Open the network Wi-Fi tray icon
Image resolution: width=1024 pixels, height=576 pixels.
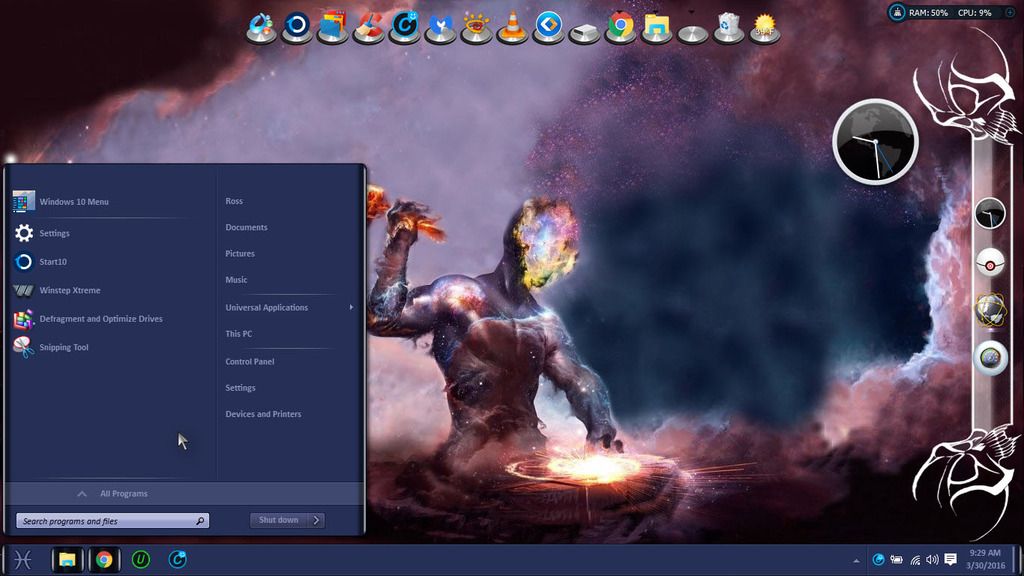coord(915,560)
